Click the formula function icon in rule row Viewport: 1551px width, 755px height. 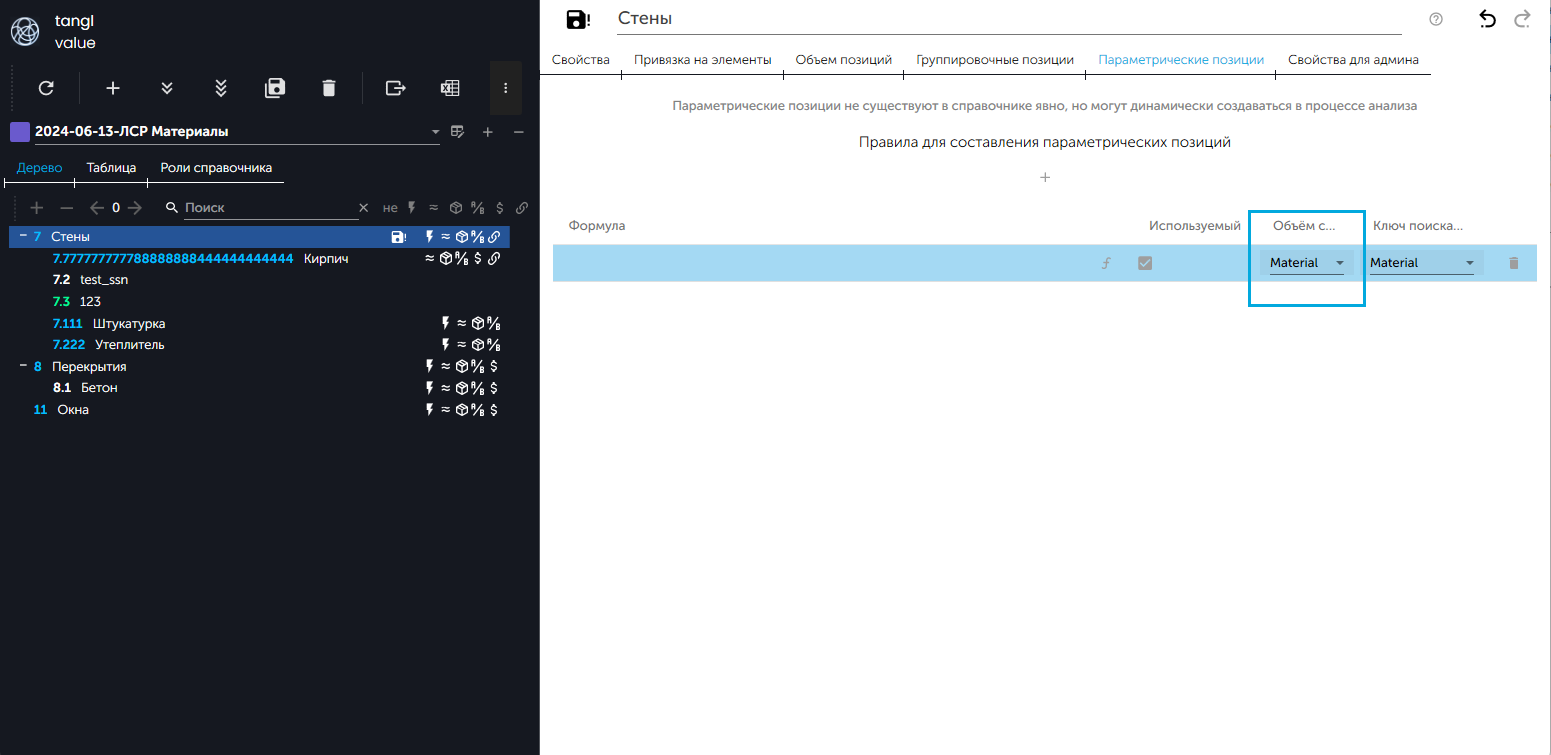(1106, 263)
